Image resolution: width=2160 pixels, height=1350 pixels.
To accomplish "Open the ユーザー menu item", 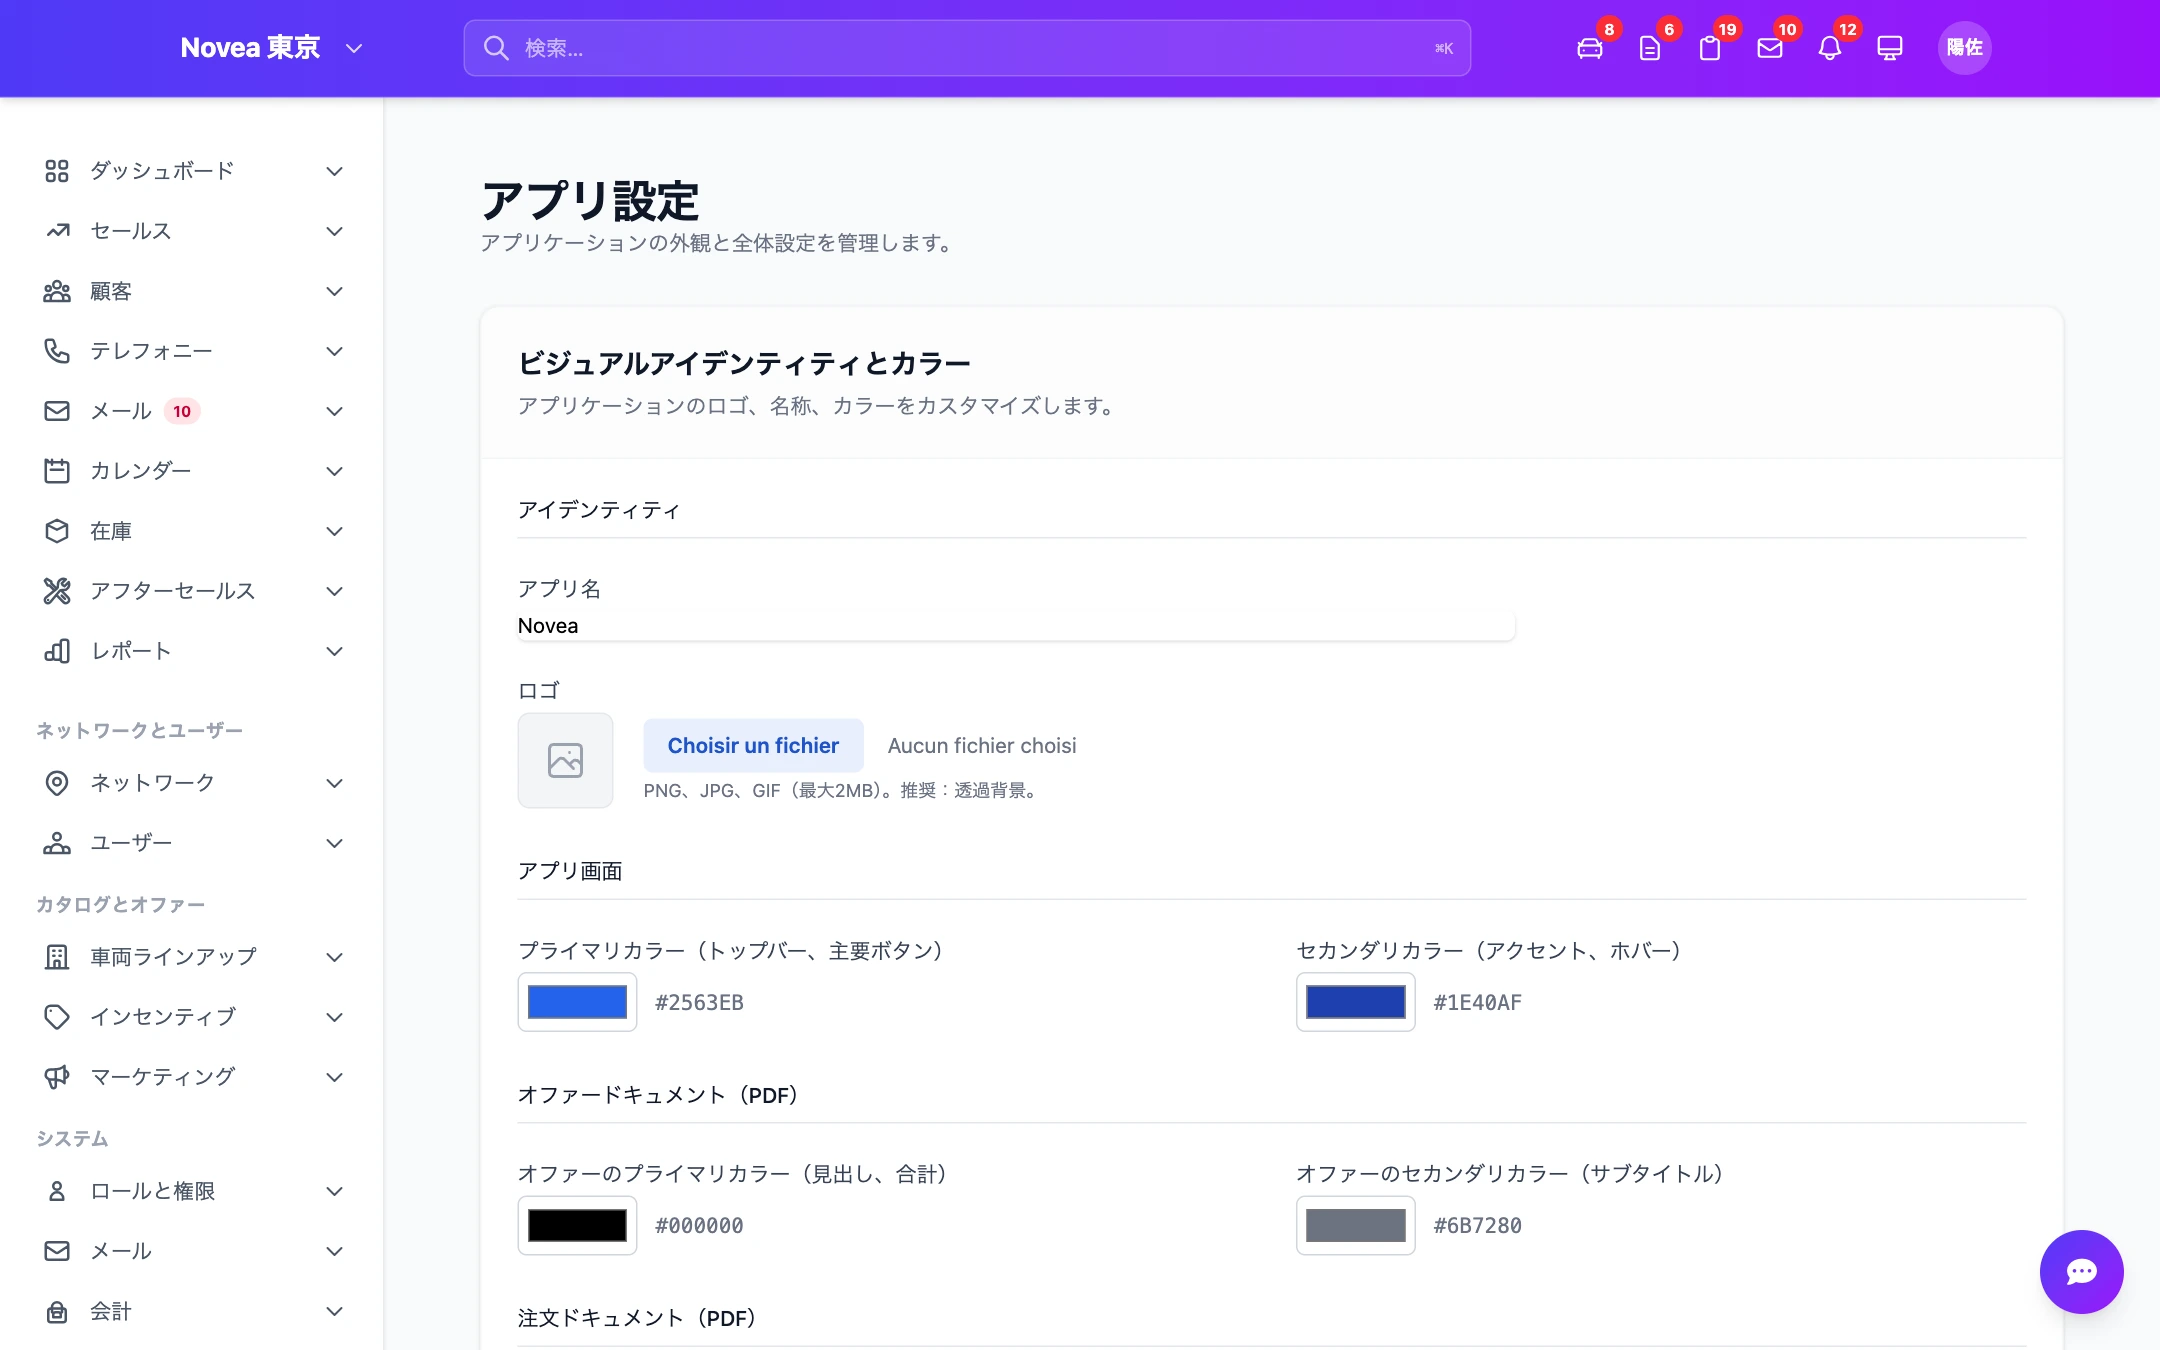I will pyautogui.click(x=192, y=843).
